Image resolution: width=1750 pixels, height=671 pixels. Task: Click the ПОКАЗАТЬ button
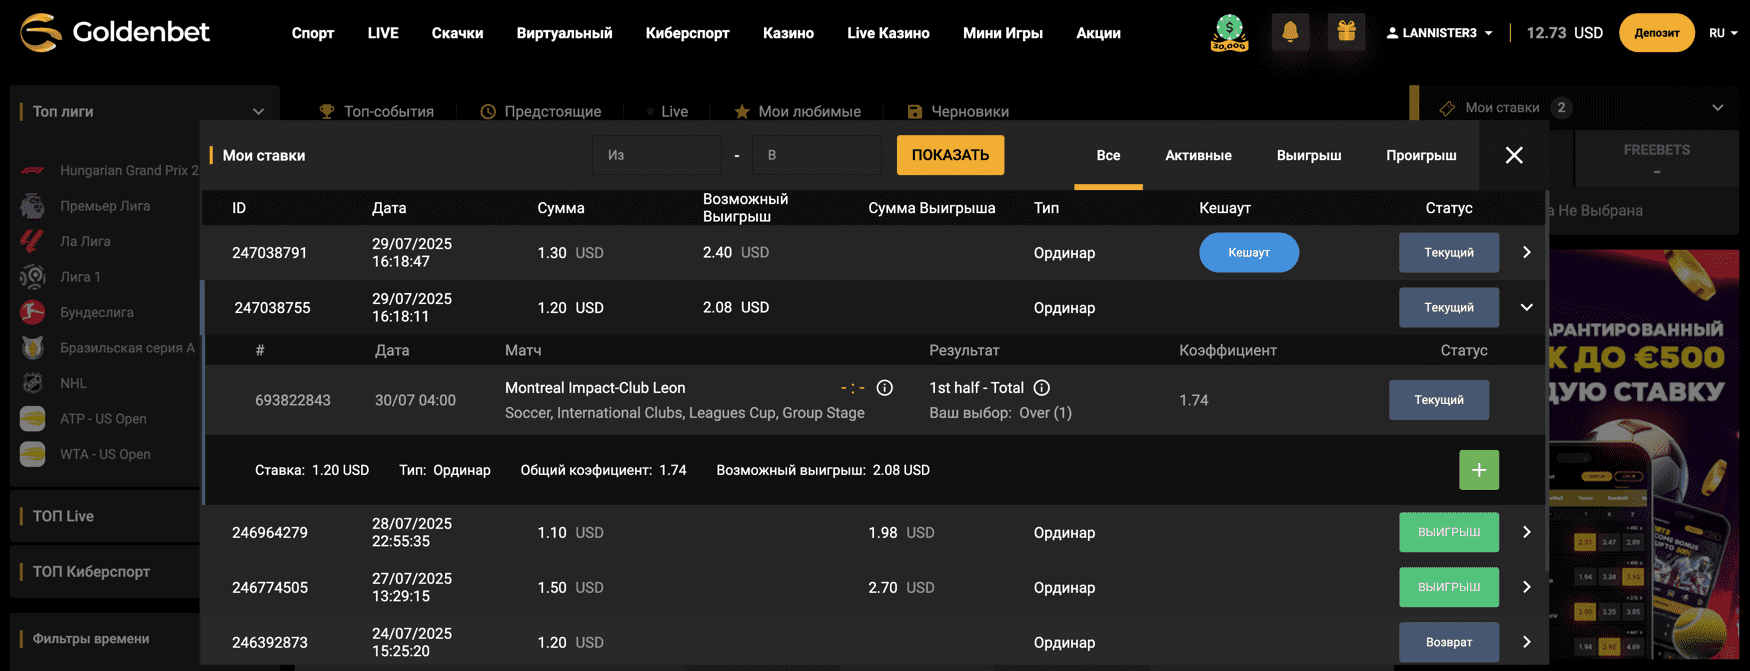[950, 155]
